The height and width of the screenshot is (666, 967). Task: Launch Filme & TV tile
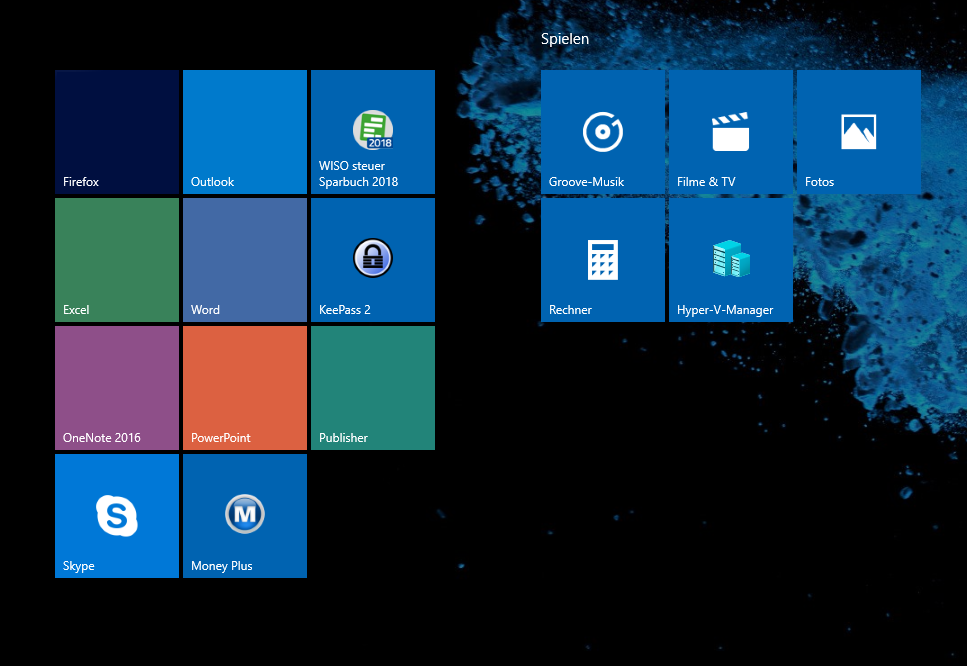coord(731,132)
